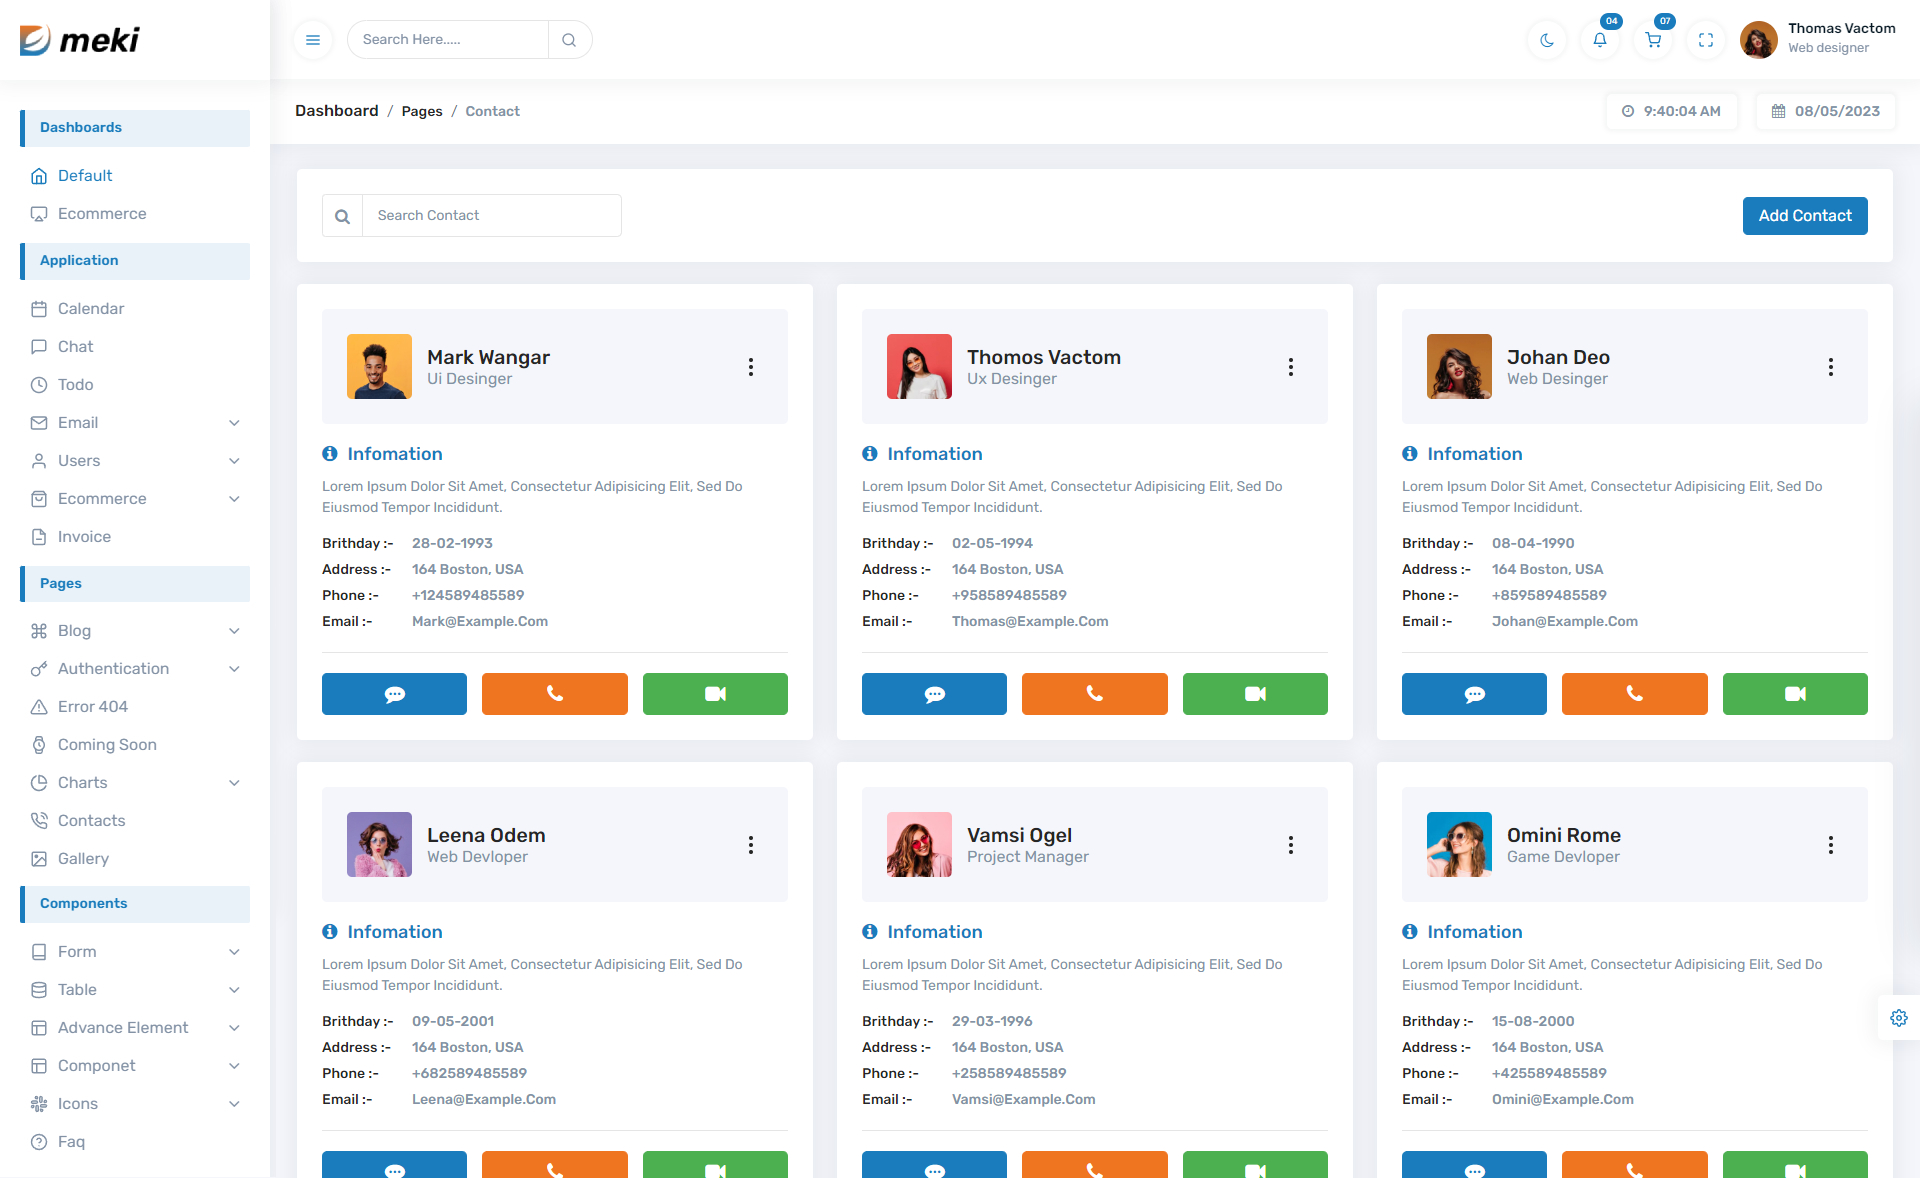Screen dimensions: 1920x1178
Task: Open Calendar from the sidebar
Action: 91,309
